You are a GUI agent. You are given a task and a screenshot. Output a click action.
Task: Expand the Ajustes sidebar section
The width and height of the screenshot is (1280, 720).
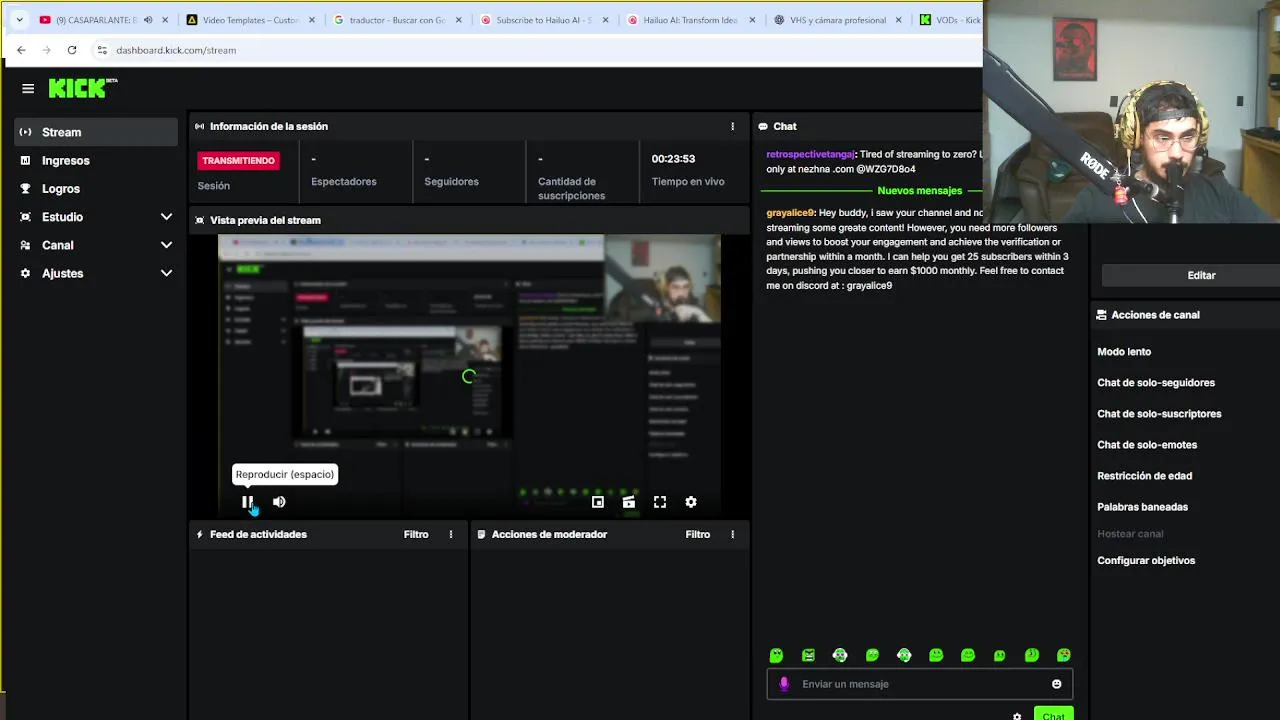click(x=166, y=273)
